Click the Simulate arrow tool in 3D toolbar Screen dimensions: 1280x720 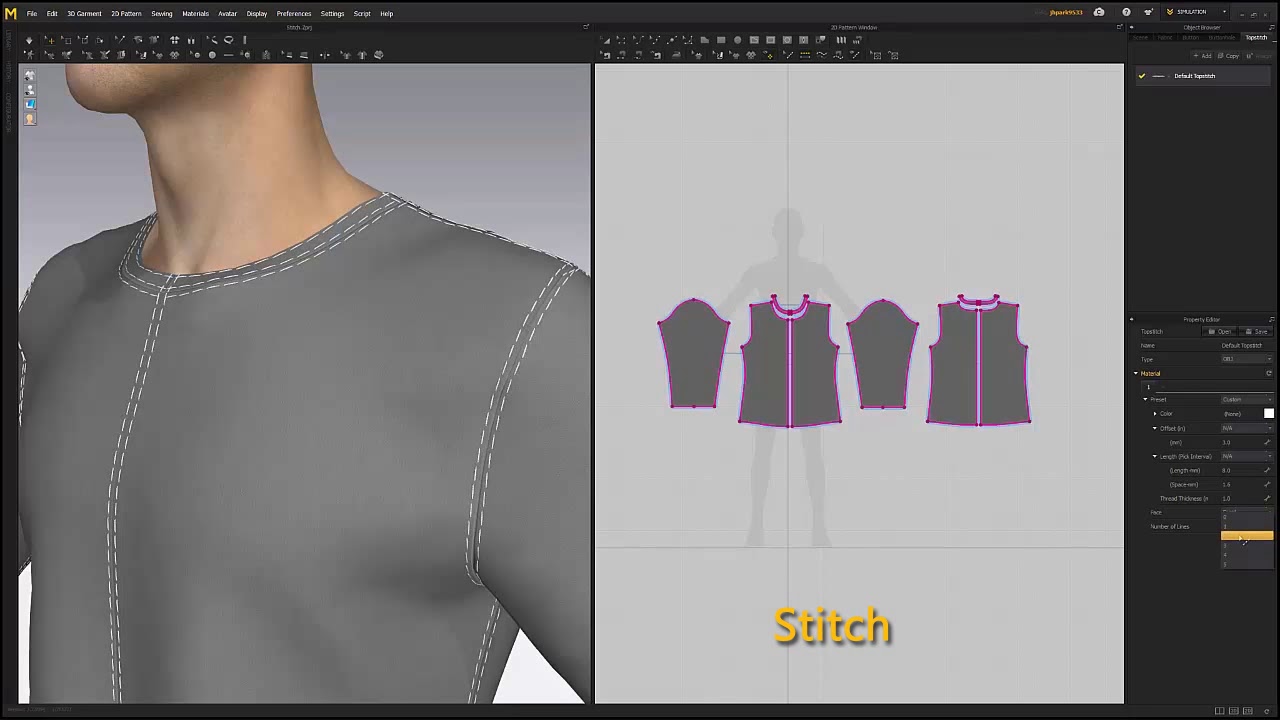coord(29,40)
